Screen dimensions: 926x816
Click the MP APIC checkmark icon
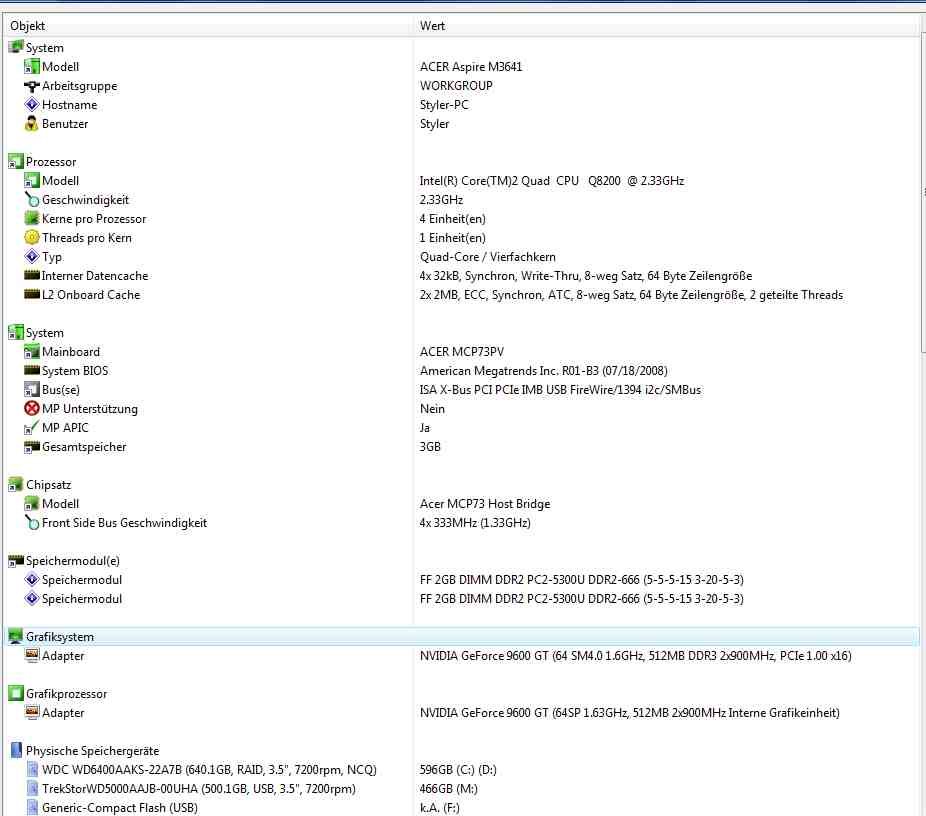[32, 427]
